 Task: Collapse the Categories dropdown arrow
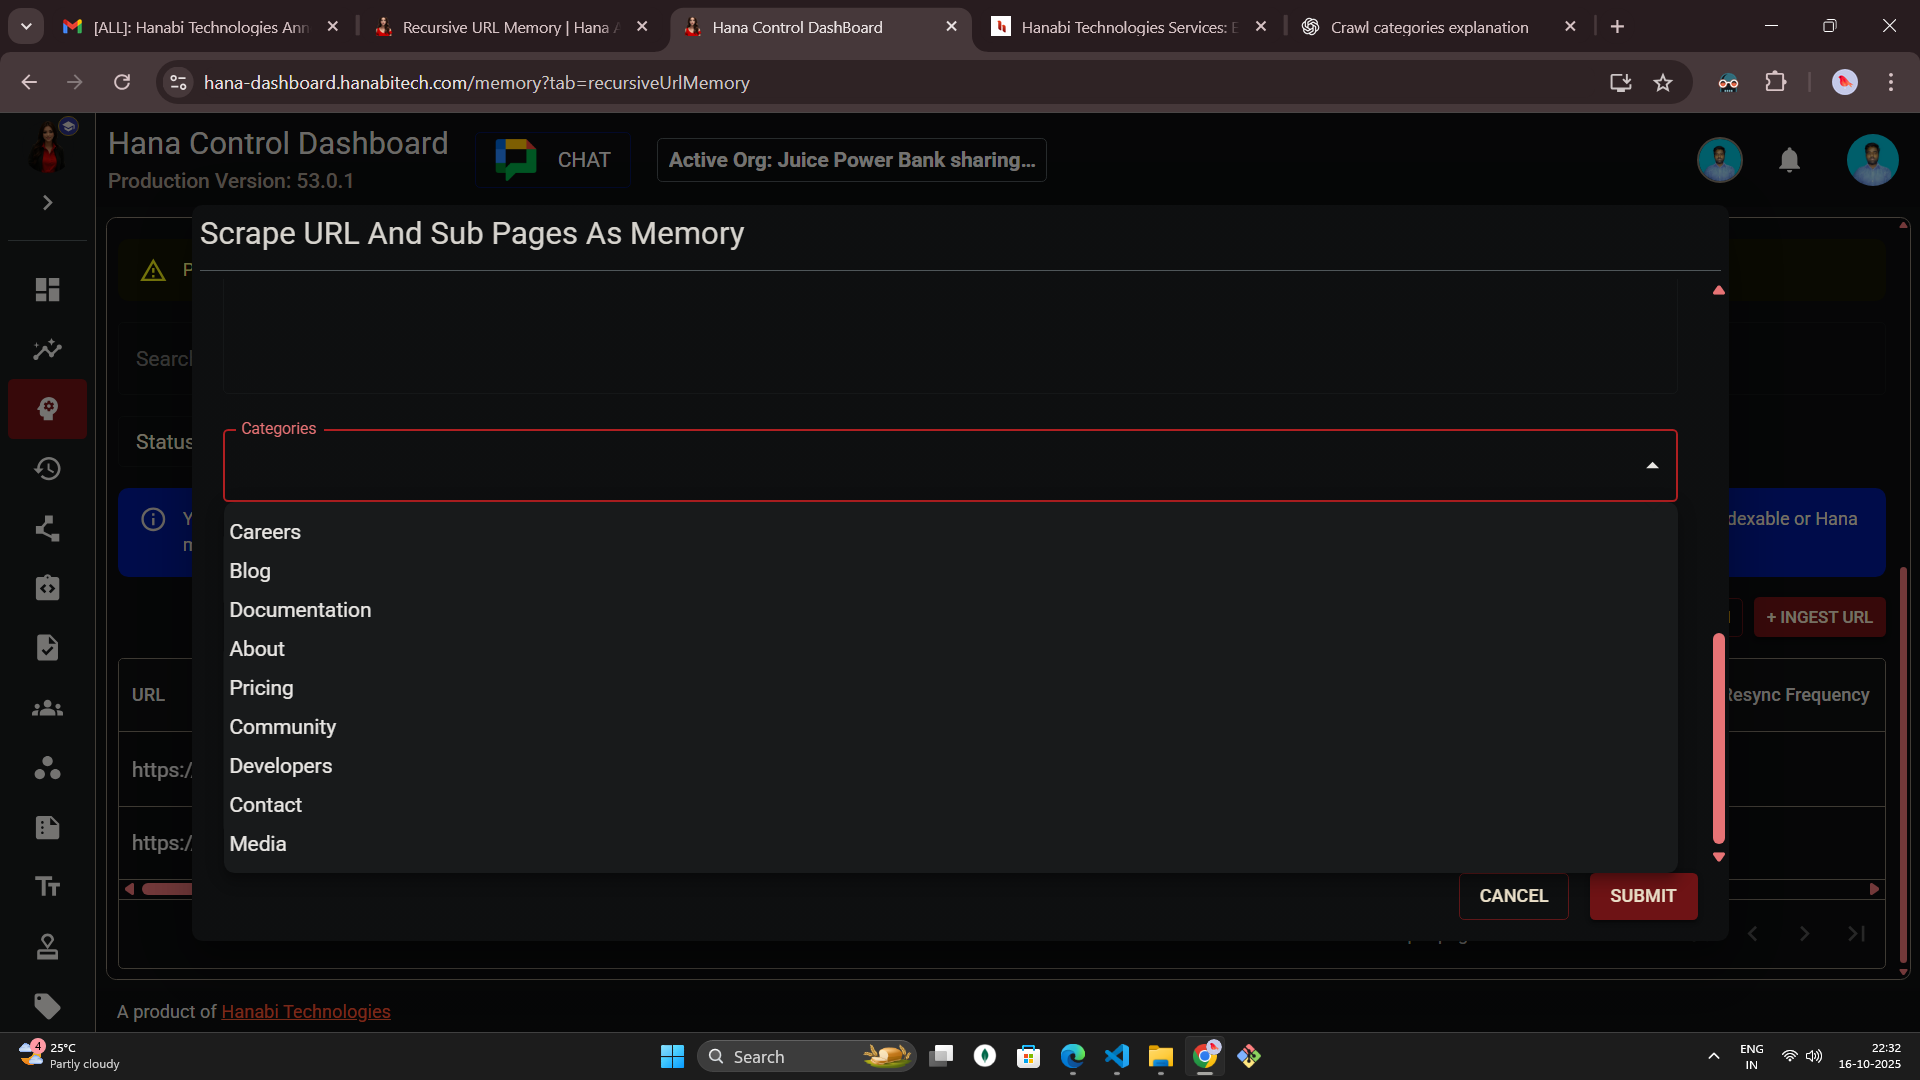[x=1652, y=466]
